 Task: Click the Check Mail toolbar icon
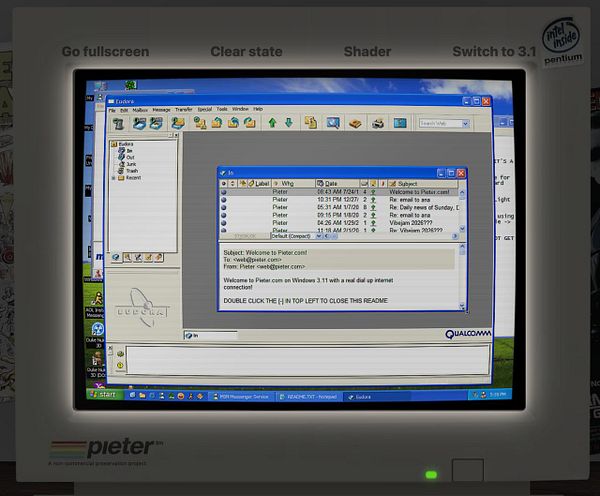pos(178,123)
